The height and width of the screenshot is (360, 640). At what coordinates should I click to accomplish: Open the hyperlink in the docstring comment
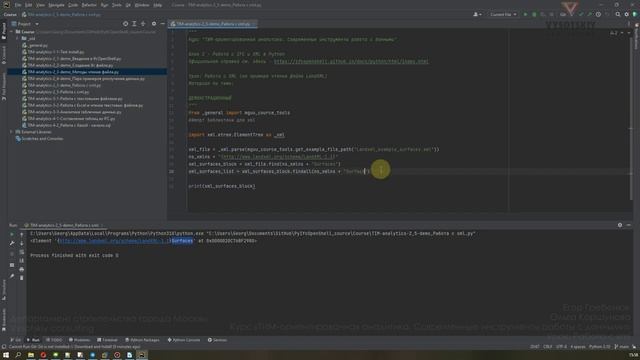pyautogui.click(x=351, y=62)
